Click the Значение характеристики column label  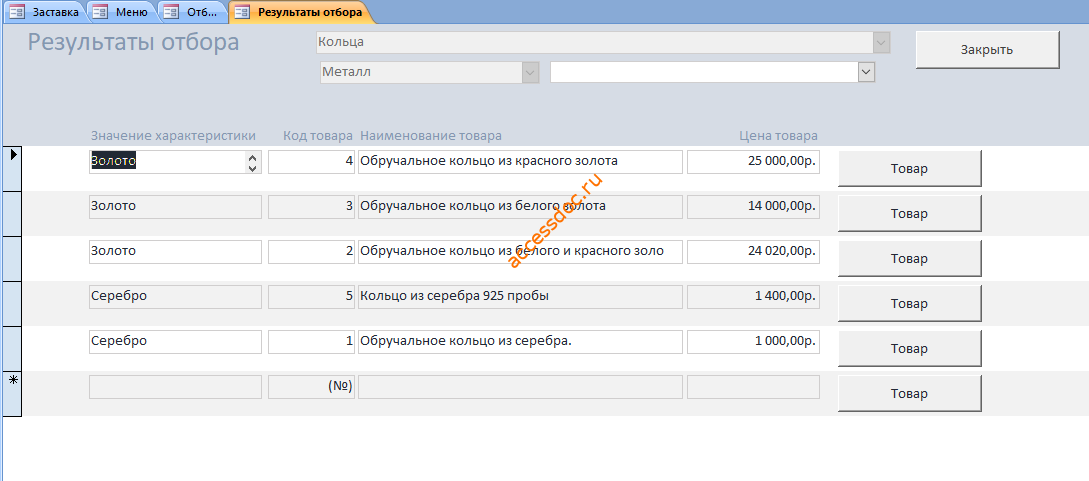pos(173,135)
